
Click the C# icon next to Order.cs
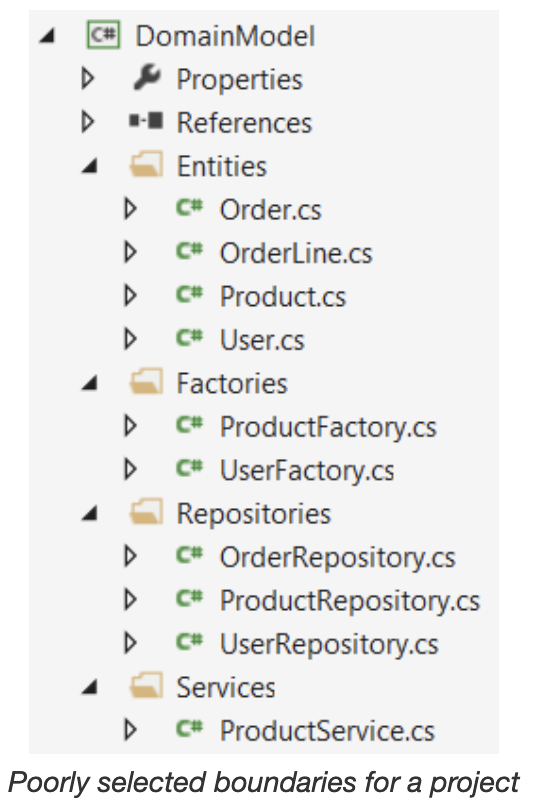pos(190,208)
